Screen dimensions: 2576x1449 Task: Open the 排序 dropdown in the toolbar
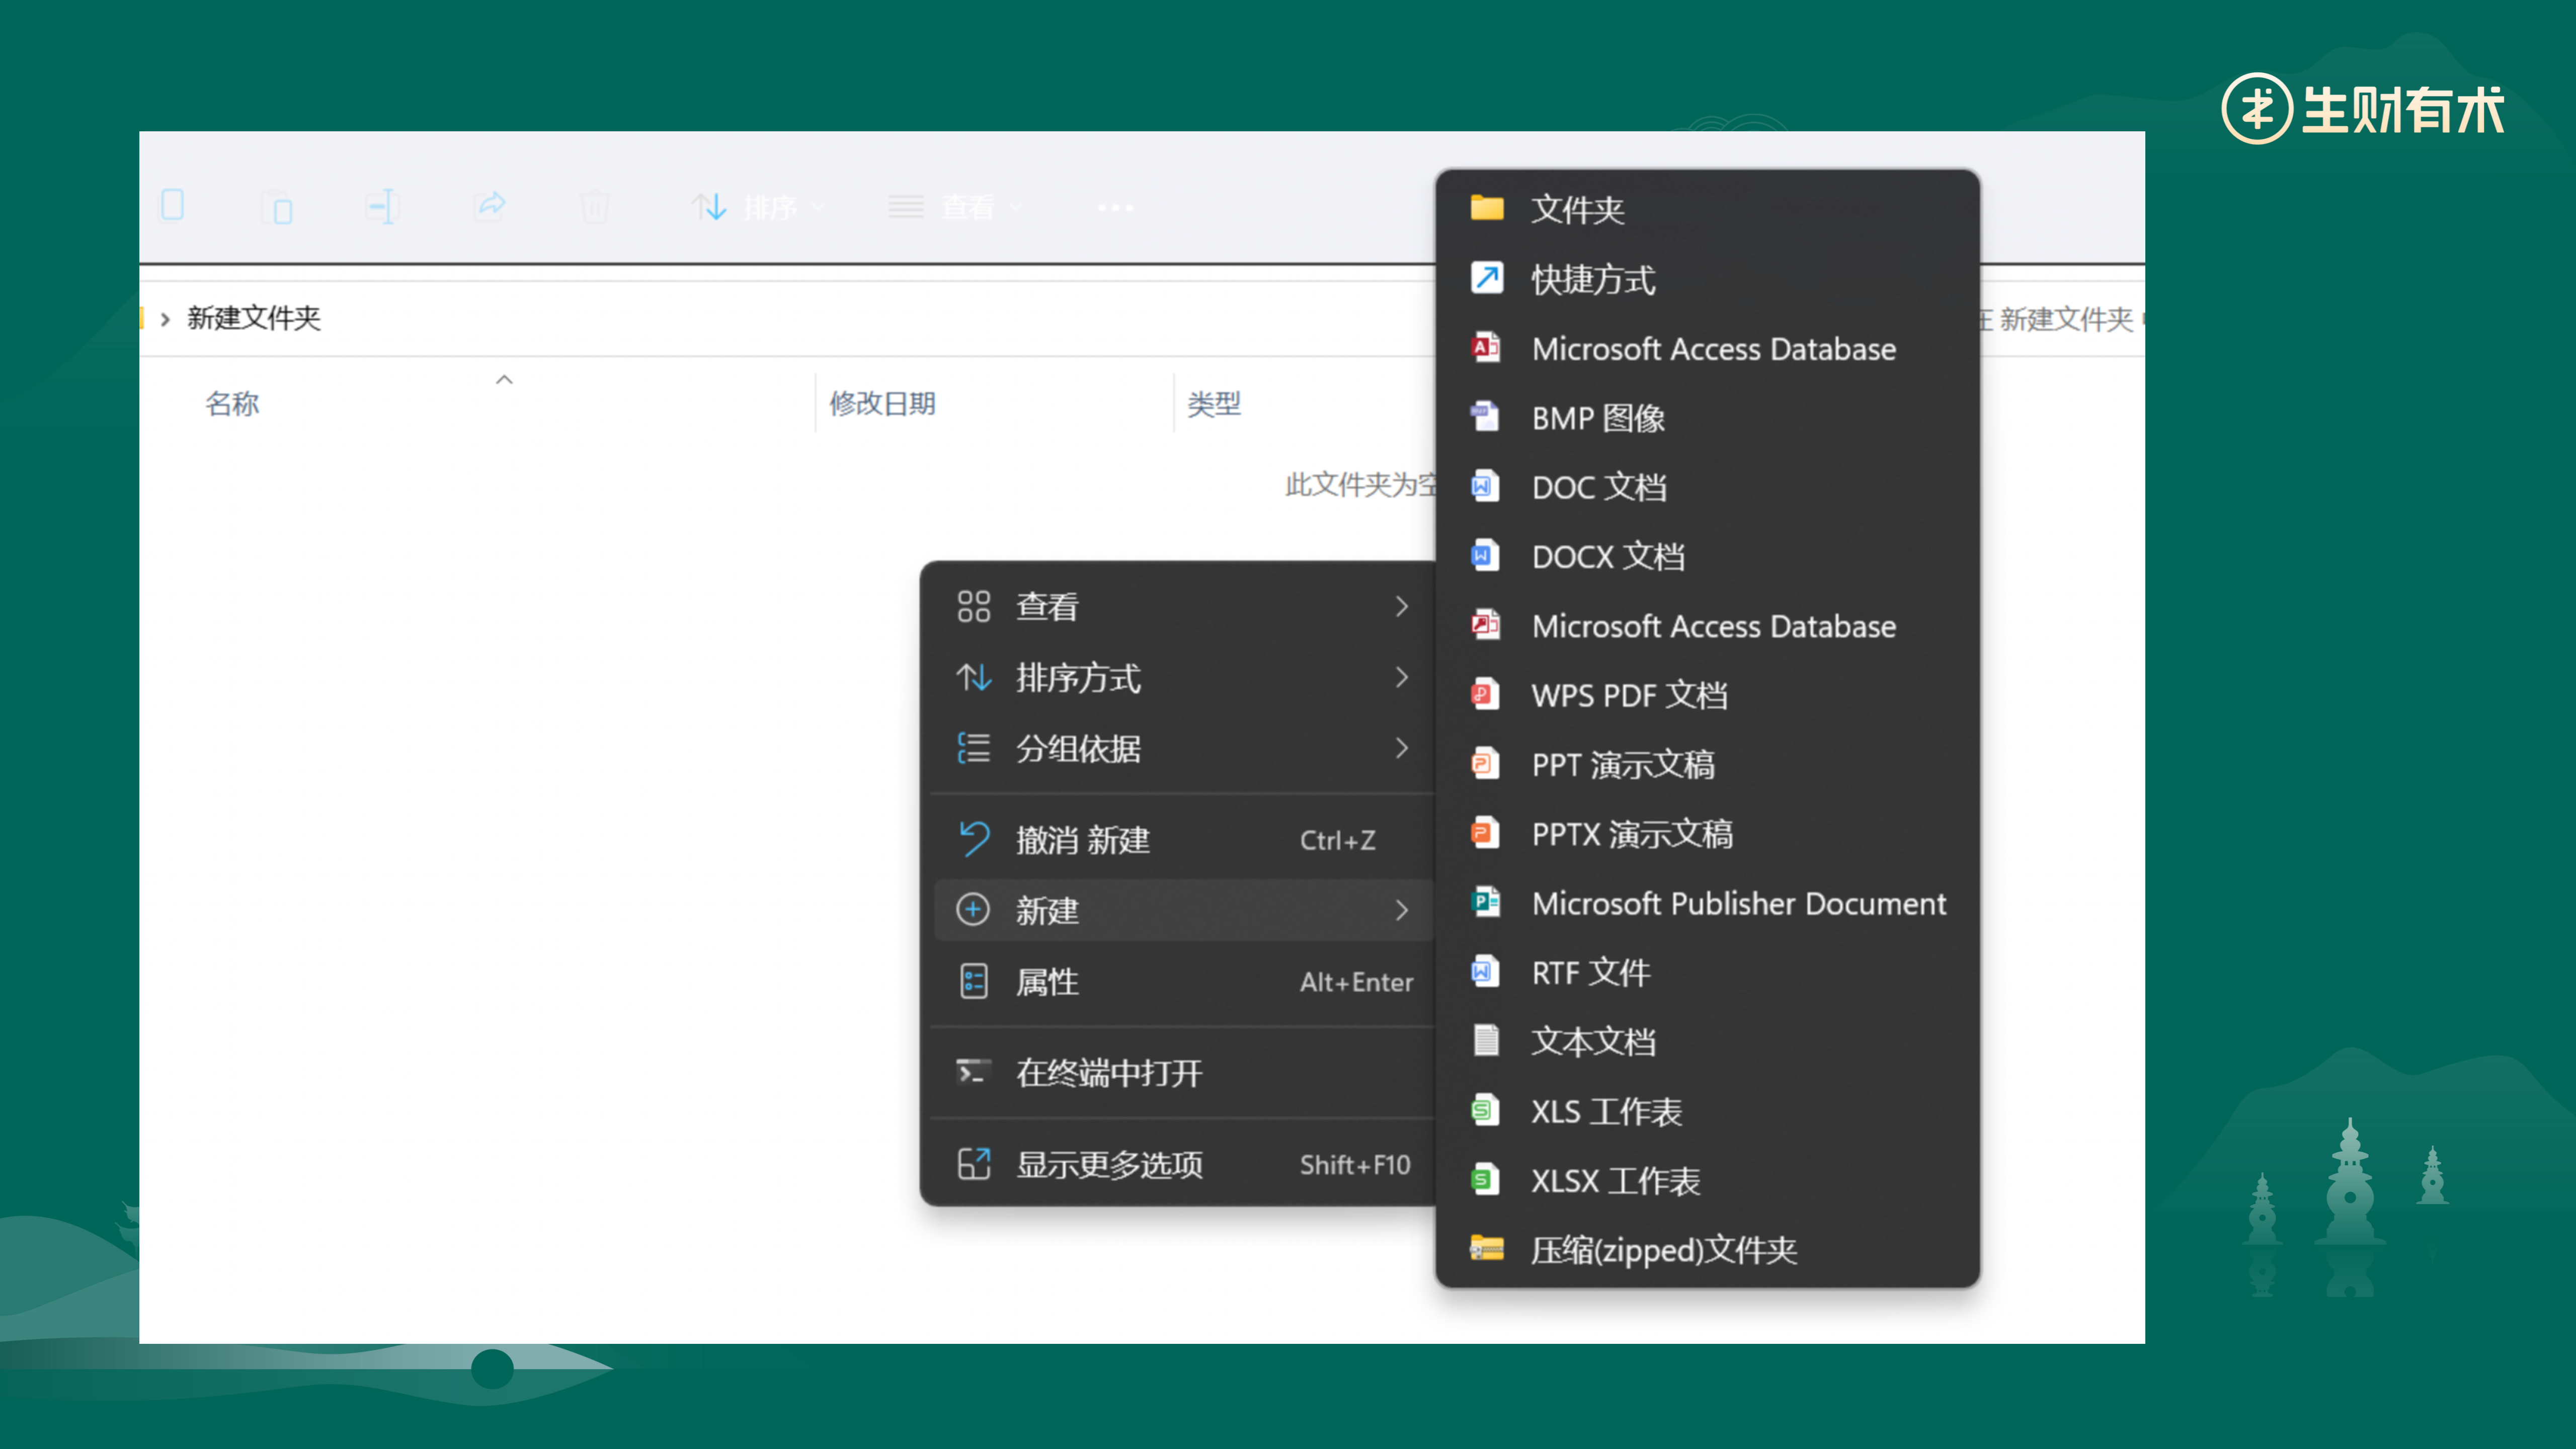pos(758,207)
